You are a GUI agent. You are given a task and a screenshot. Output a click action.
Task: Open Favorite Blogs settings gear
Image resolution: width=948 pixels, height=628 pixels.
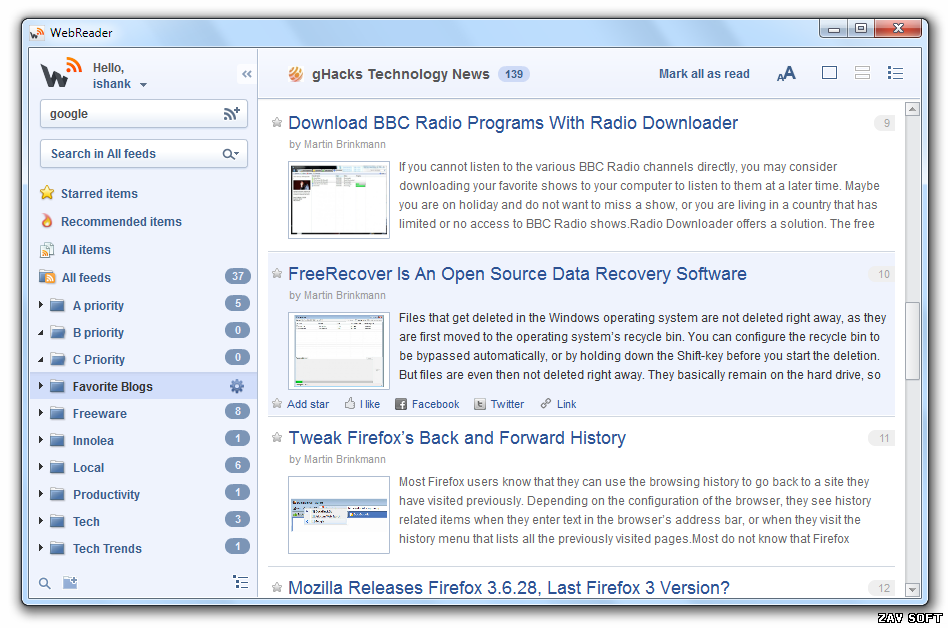tap(237, 386)
